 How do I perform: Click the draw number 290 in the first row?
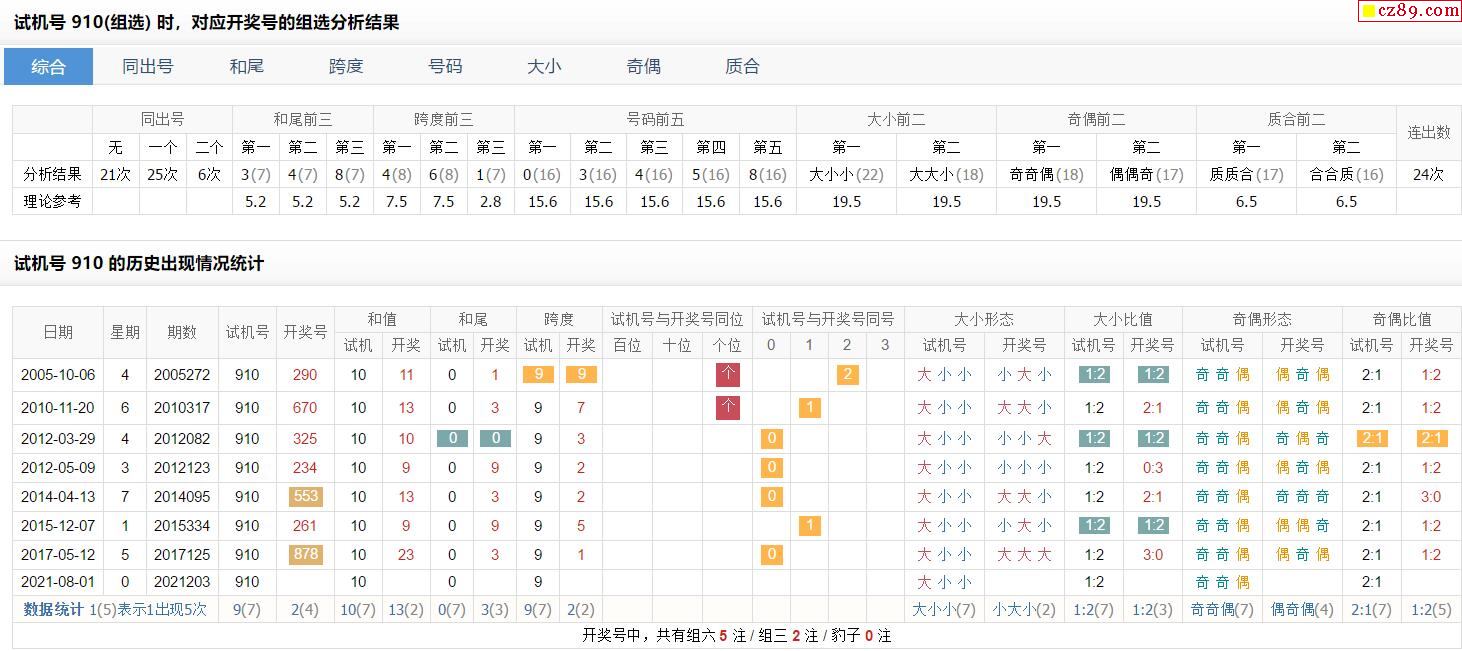pos(305,375)
